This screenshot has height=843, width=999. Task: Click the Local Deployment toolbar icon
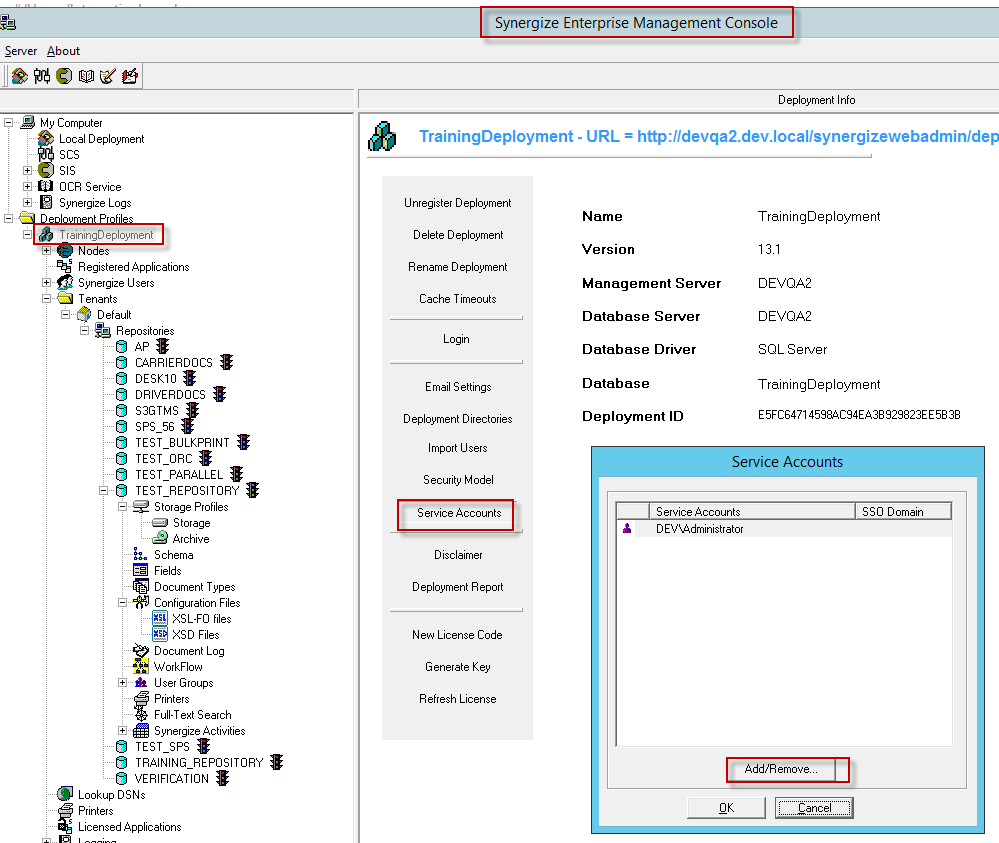point(19,76)
